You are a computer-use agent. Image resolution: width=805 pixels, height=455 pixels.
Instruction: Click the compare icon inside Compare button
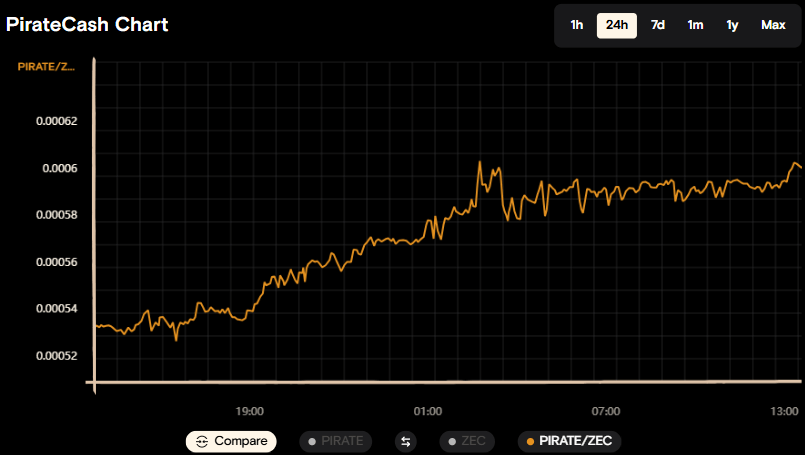click(x=202, y=441)
